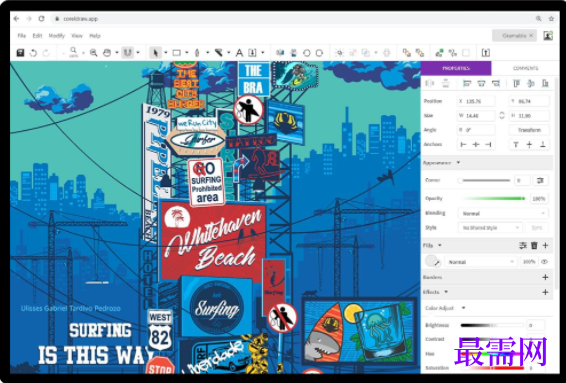566x383 pixels.
Task: Open the View menu
Action: click(x=77, y=35)
